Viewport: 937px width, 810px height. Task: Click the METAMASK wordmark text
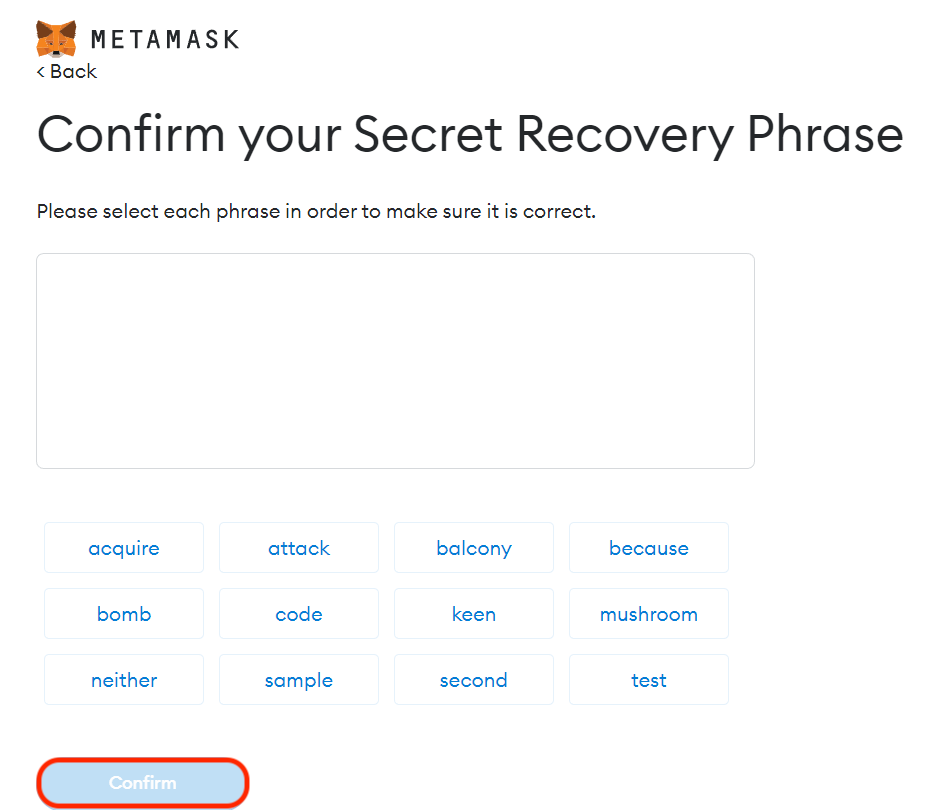tap(165, 40)
